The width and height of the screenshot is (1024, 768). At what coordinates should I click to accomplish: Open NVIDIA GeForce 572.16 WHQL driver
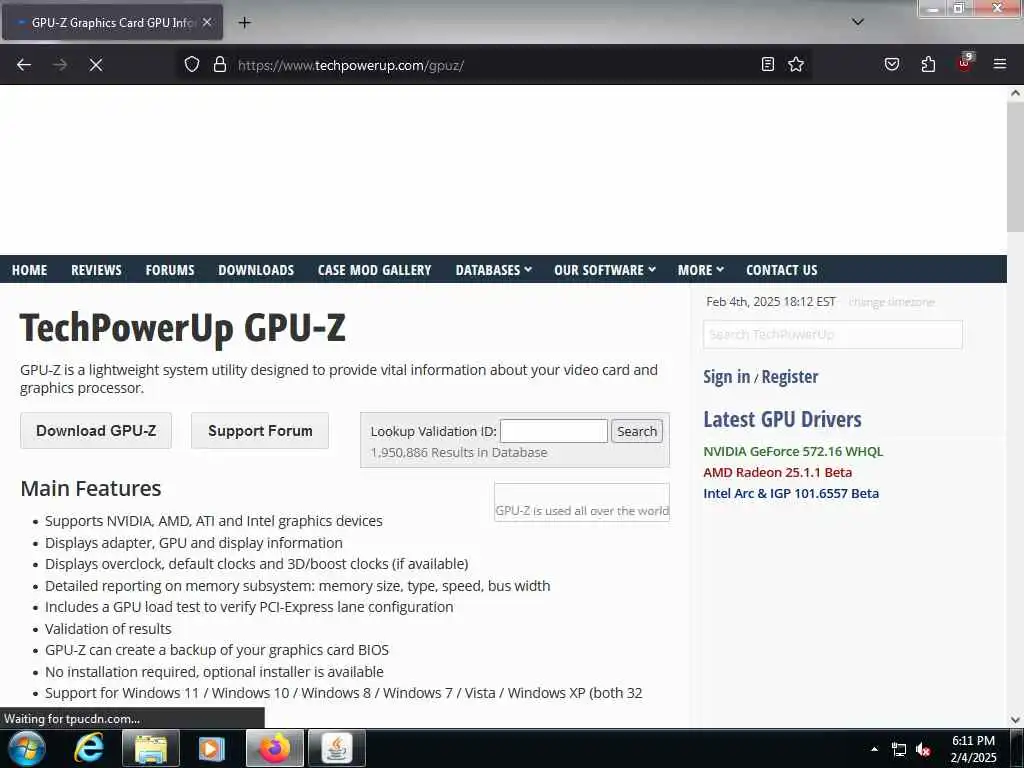tap(793, 451)
